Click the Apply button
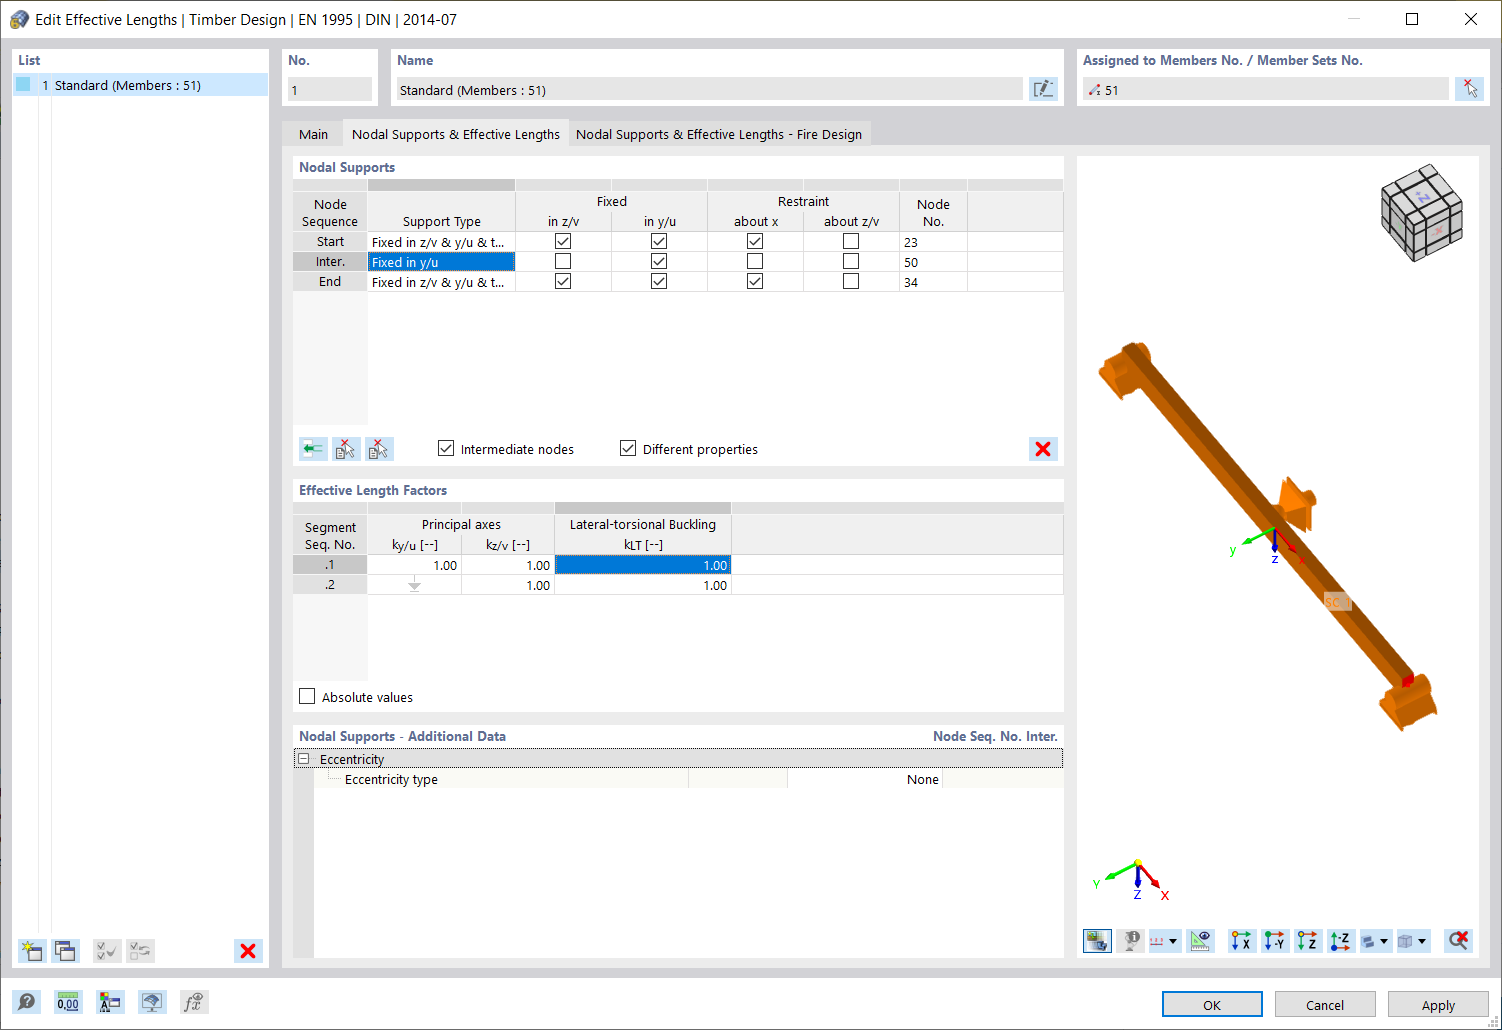1502x1030 pixels. pyautogui.click(x=1438, y=1004)
